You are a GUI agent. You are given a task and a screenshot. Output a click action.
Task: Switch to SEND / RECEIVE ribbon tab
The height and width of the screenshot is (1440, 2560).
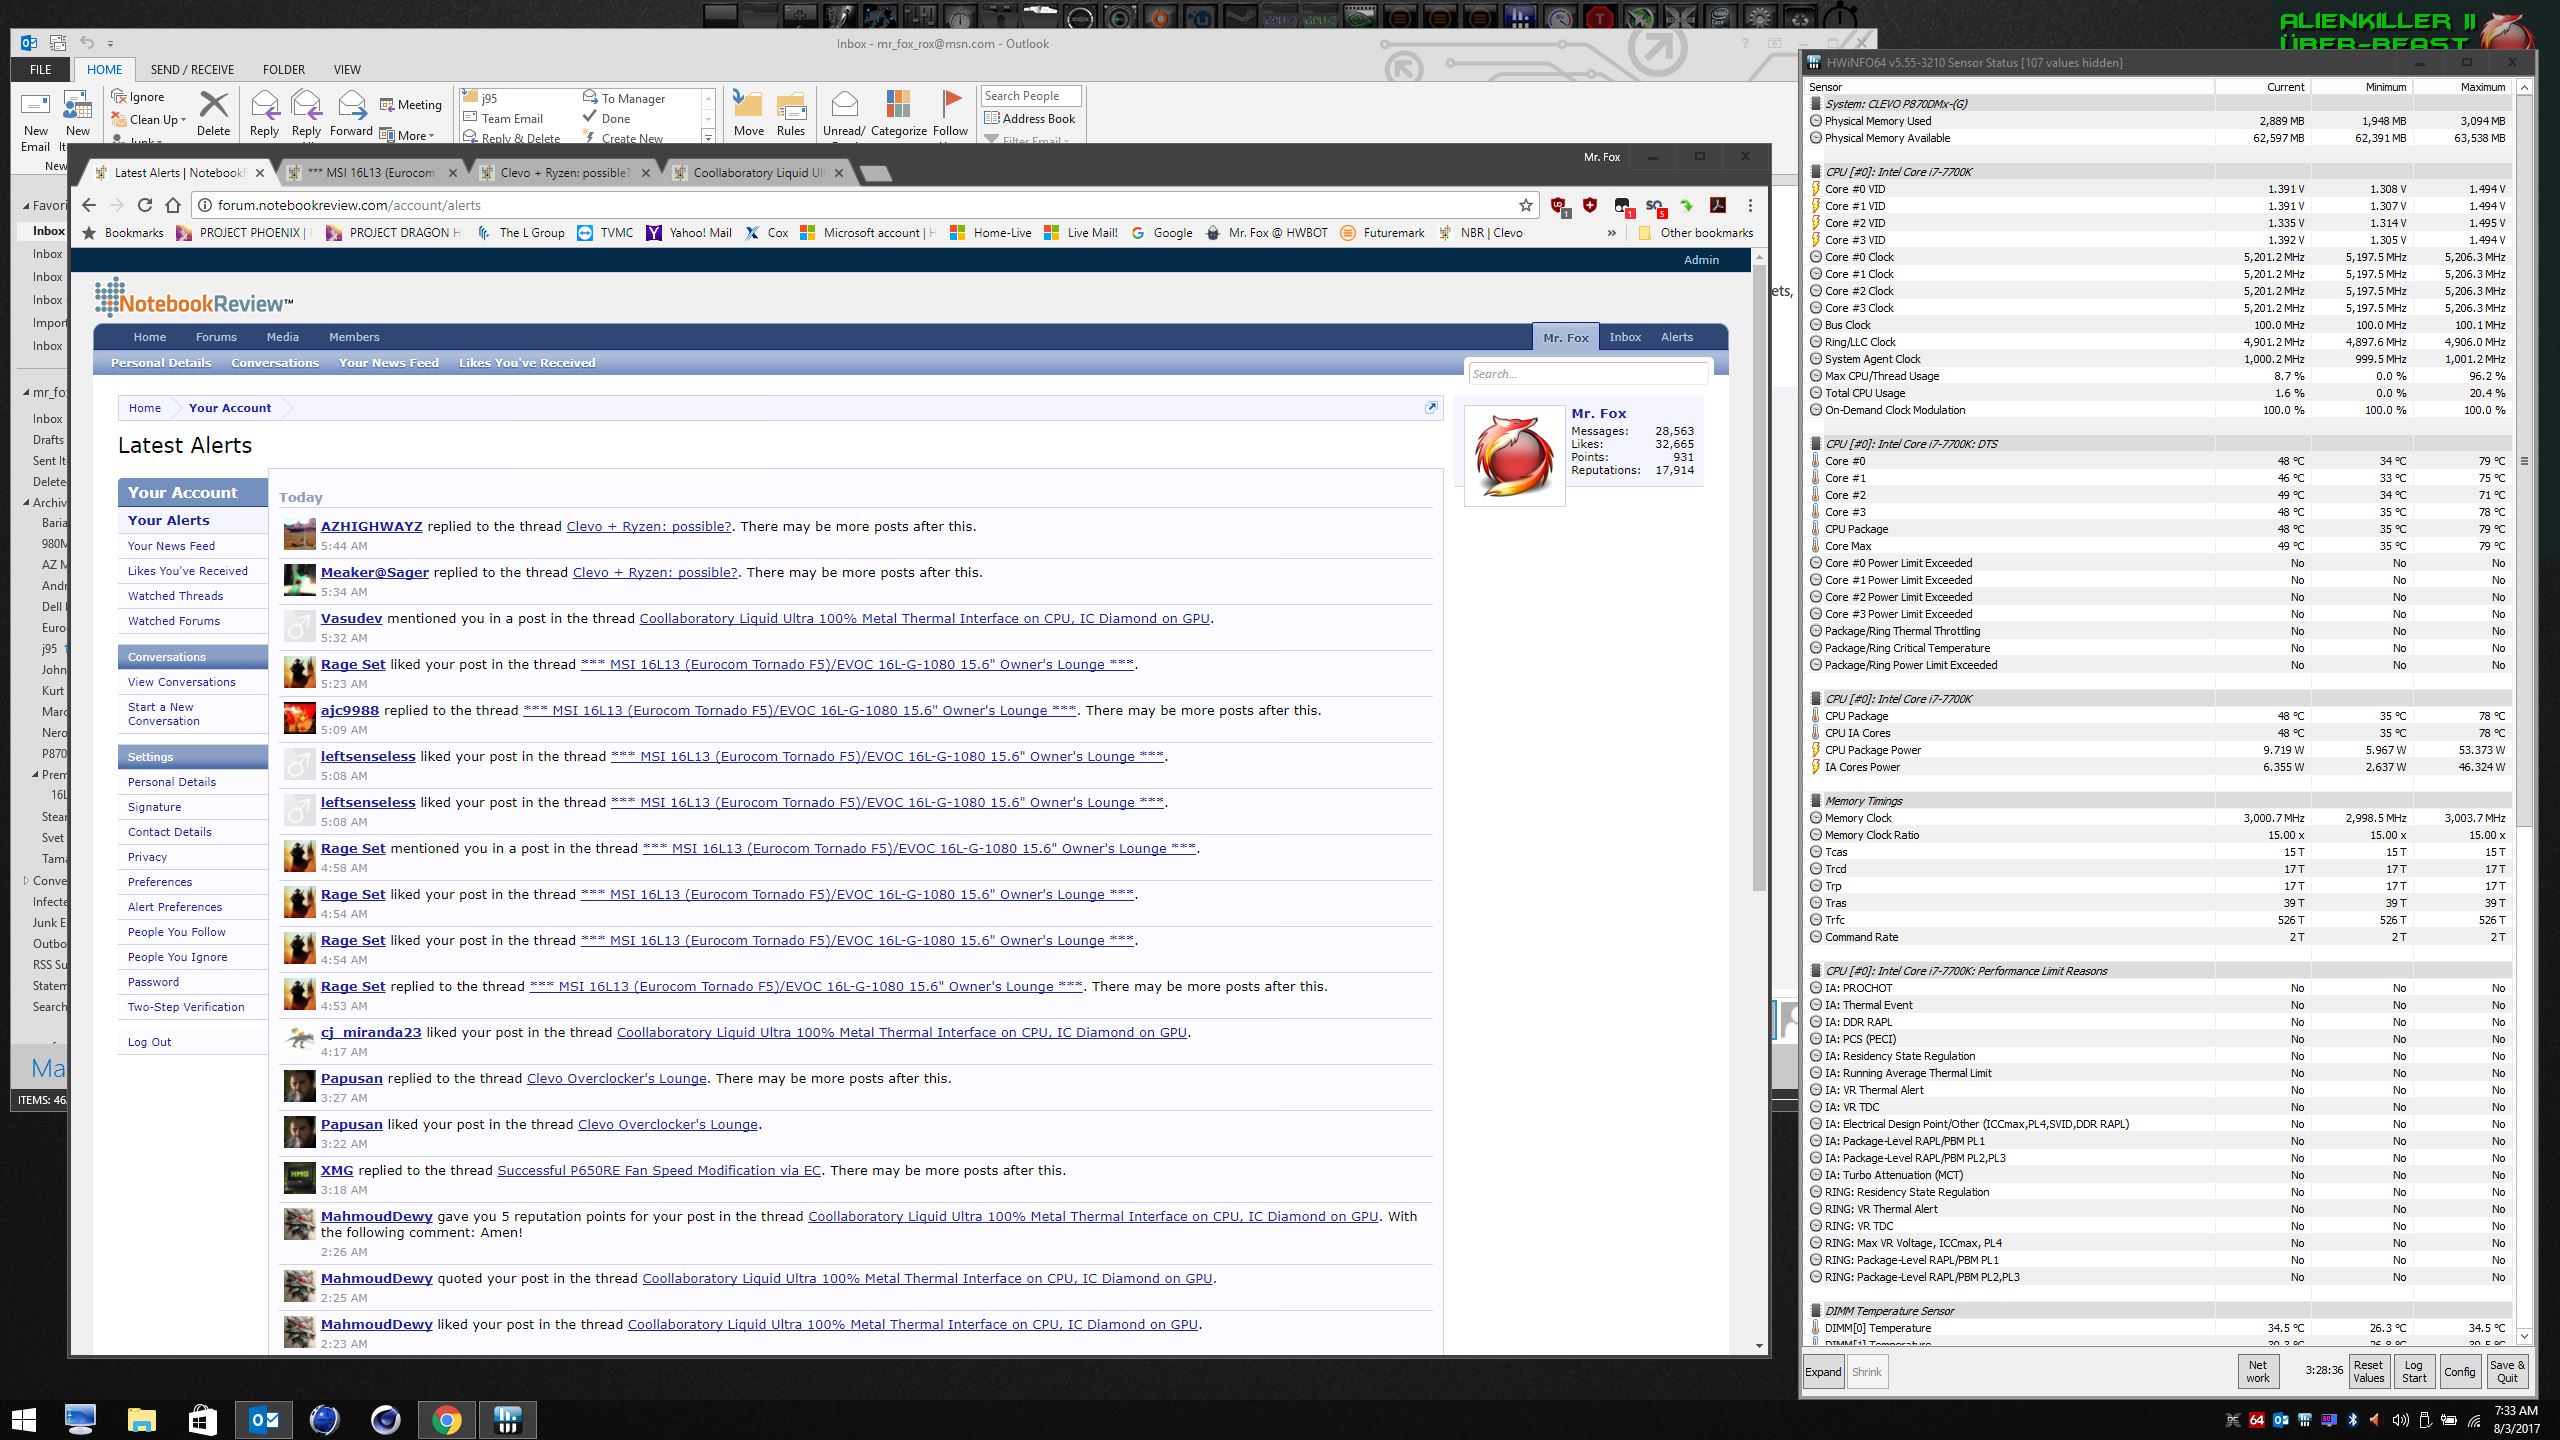[192, 69]
